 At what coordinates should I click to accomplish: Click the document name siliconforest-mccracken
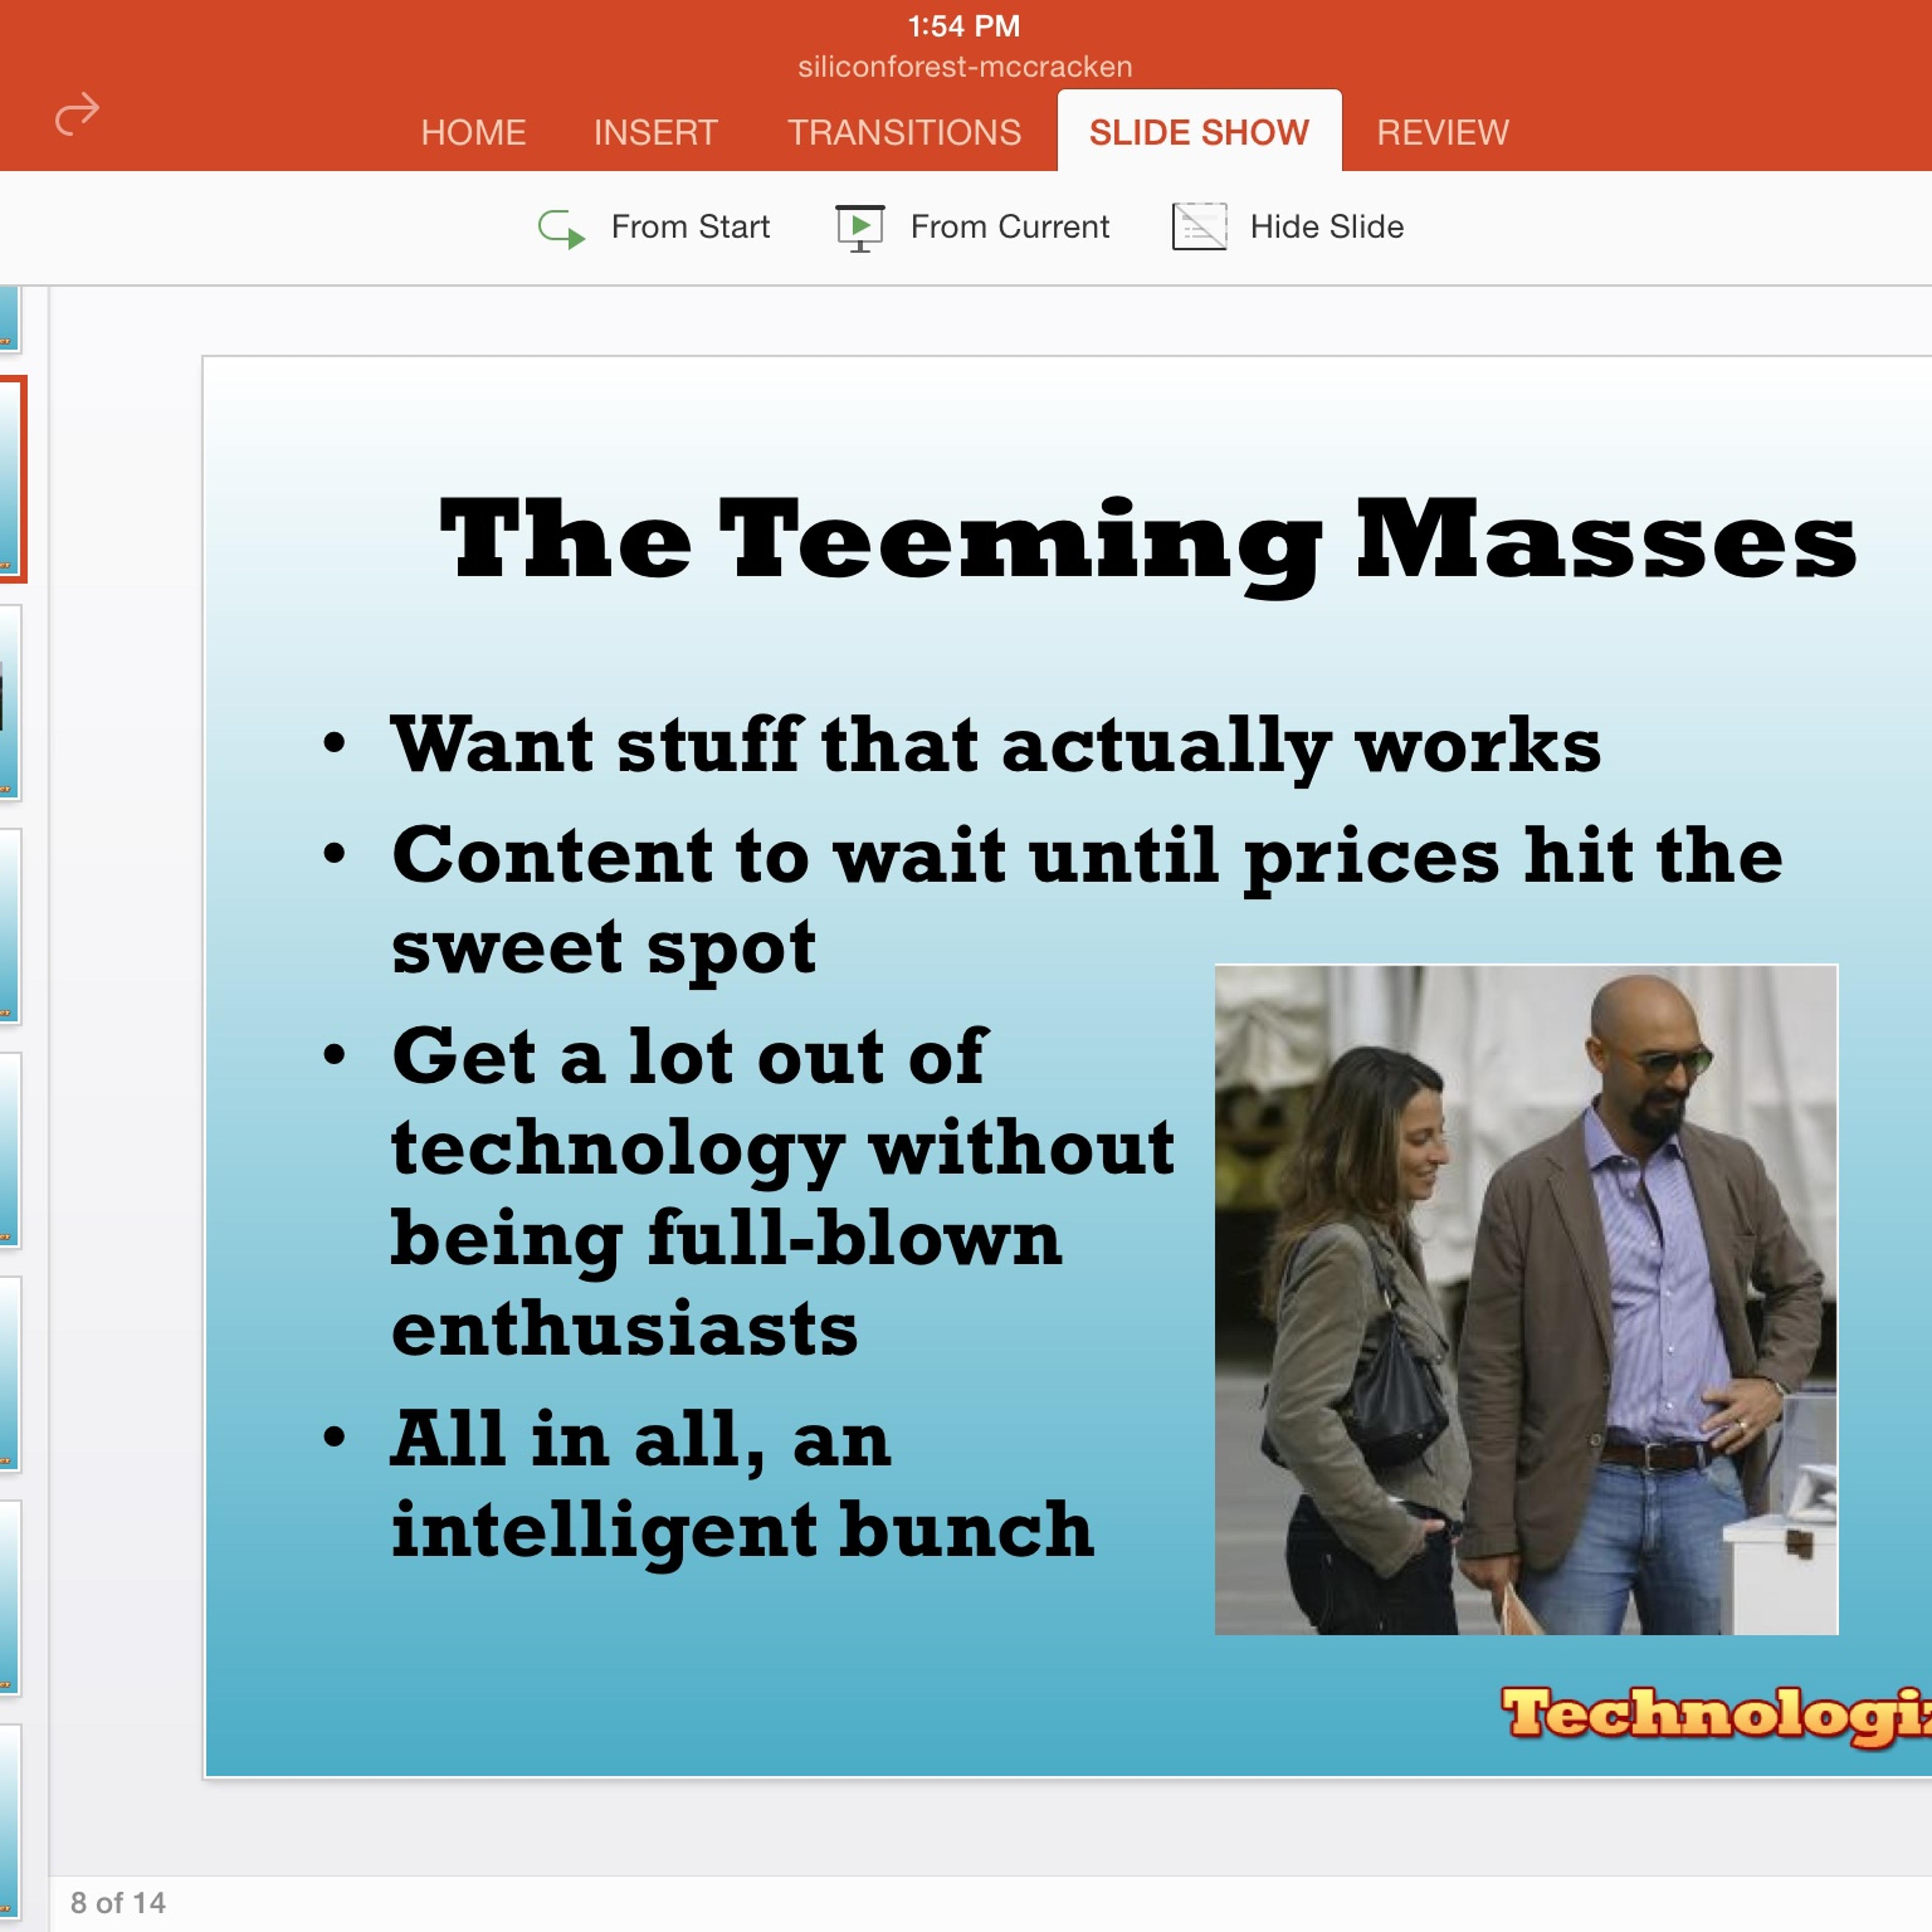coord(965,67)
